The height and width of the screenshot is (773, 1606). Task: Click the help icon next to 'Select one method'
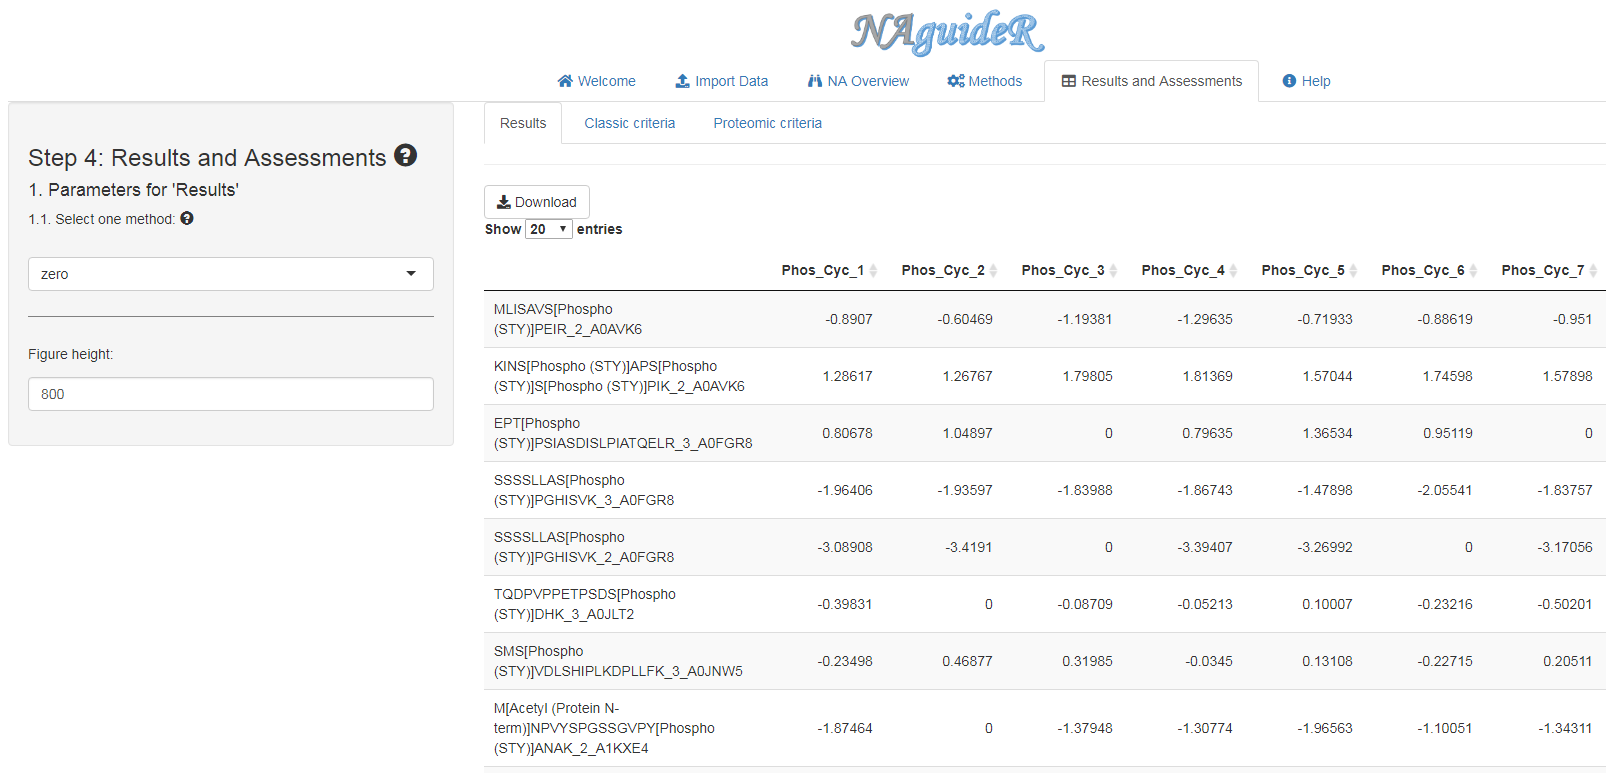point(187,219)
